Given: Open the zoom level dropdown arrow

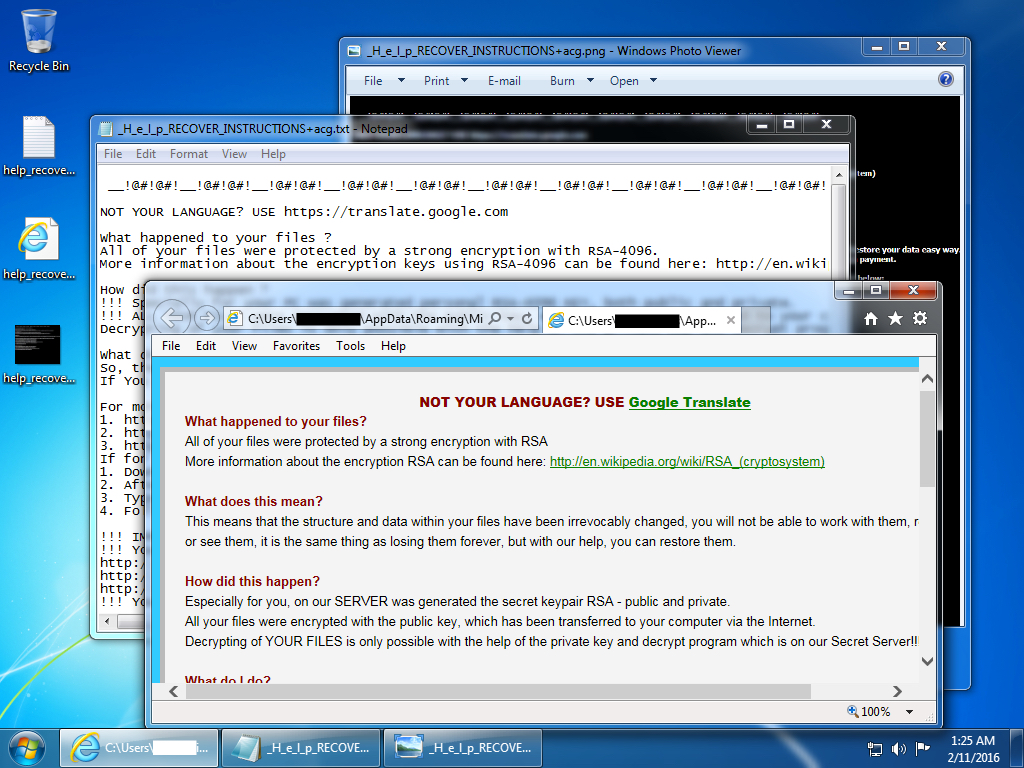Looking at the screenshot, I should (909, 712).
